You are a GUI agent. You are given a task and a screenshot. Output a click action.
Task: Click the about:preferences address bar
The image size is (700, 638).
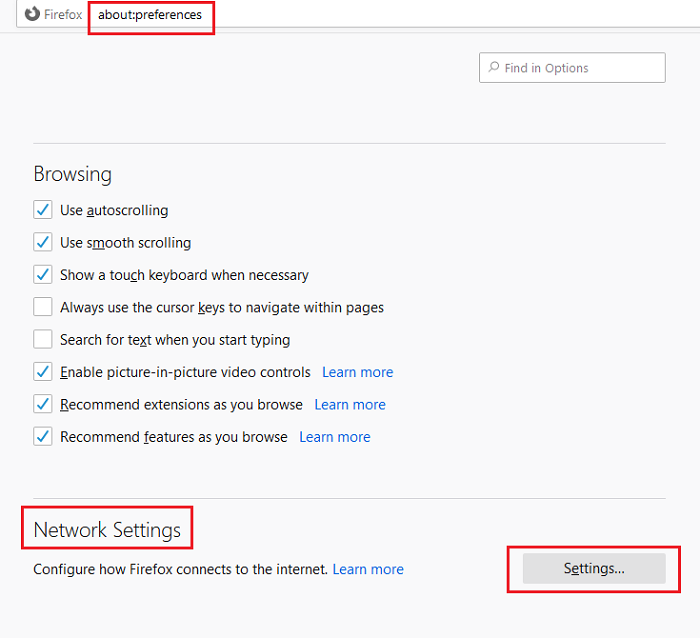pos(150,15)
